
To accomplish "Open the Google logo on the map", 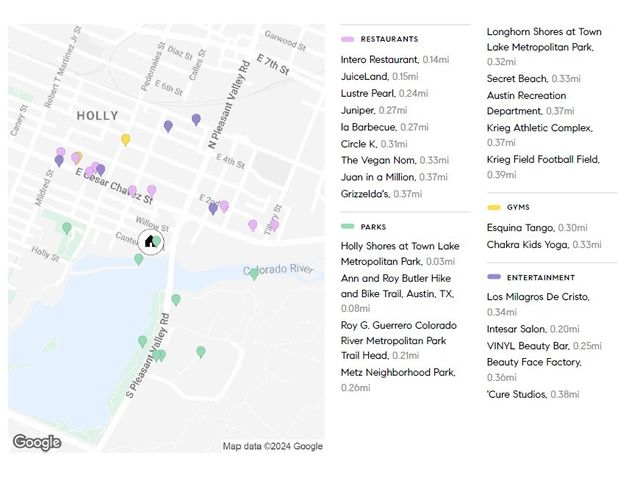I will click(x=37, y=442).
